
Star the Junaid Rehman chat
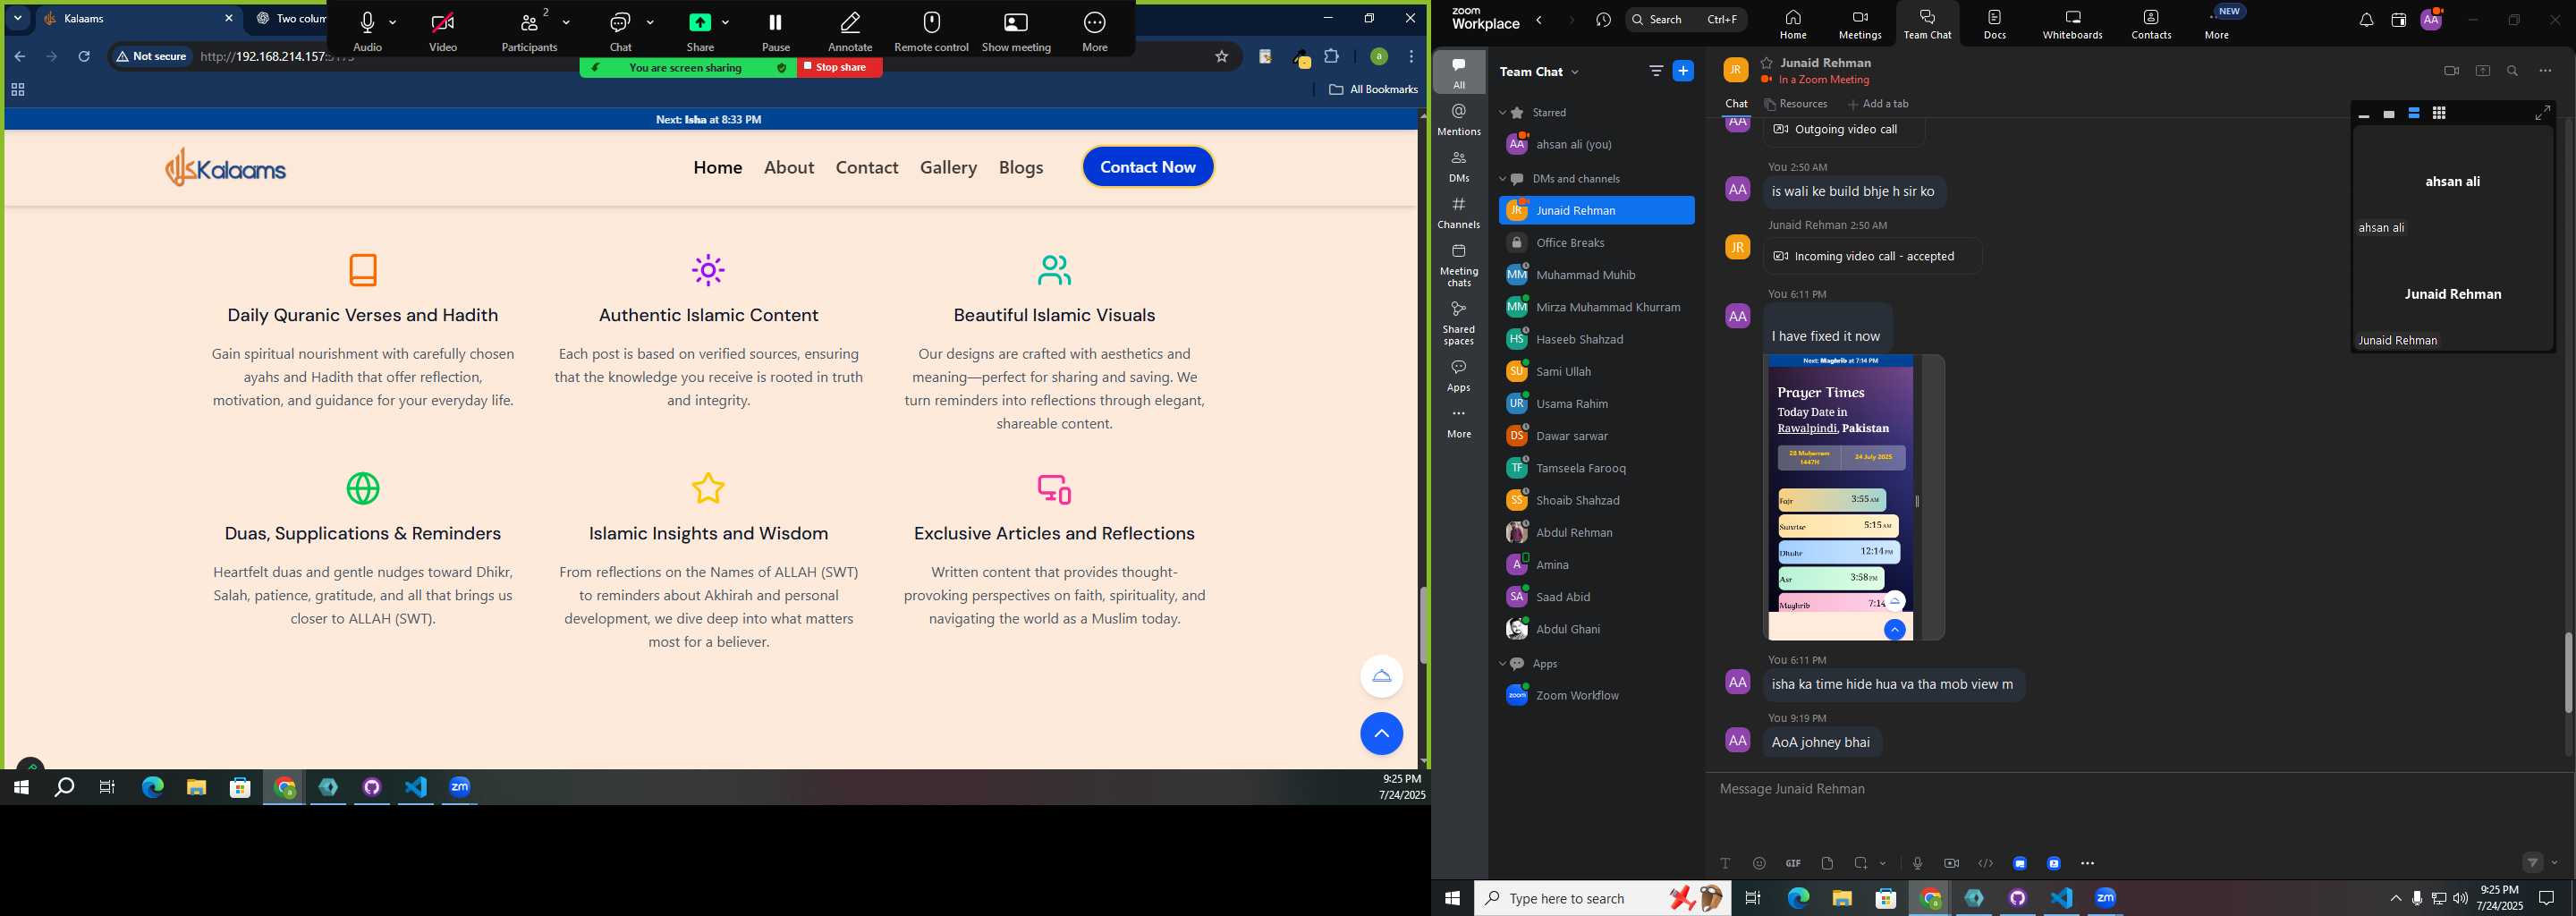(x=1767, y=63)
